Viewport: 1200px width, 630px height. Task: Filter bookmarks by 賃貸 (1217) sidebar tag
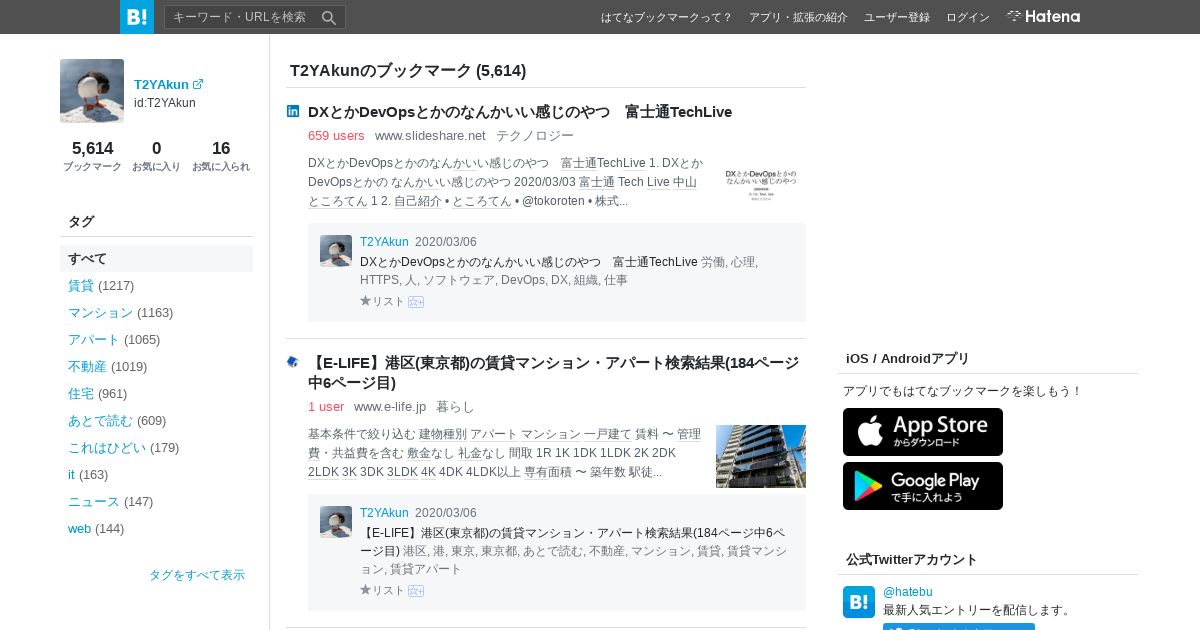click(x=101, y=285)
